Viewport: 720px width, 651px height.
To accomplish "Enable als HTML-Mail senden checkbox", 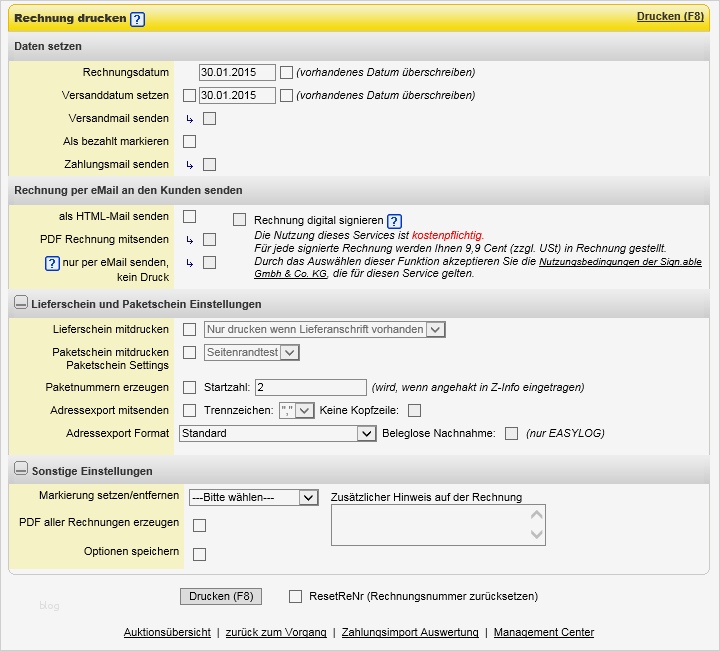I will (189, 217).
